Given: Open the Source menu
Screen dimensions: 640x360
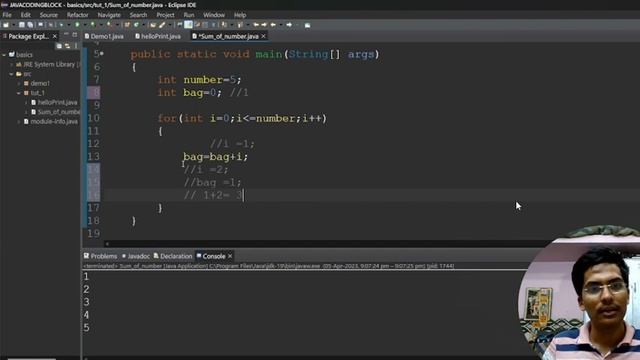Looking at the screenshot, I should point(49,15).
